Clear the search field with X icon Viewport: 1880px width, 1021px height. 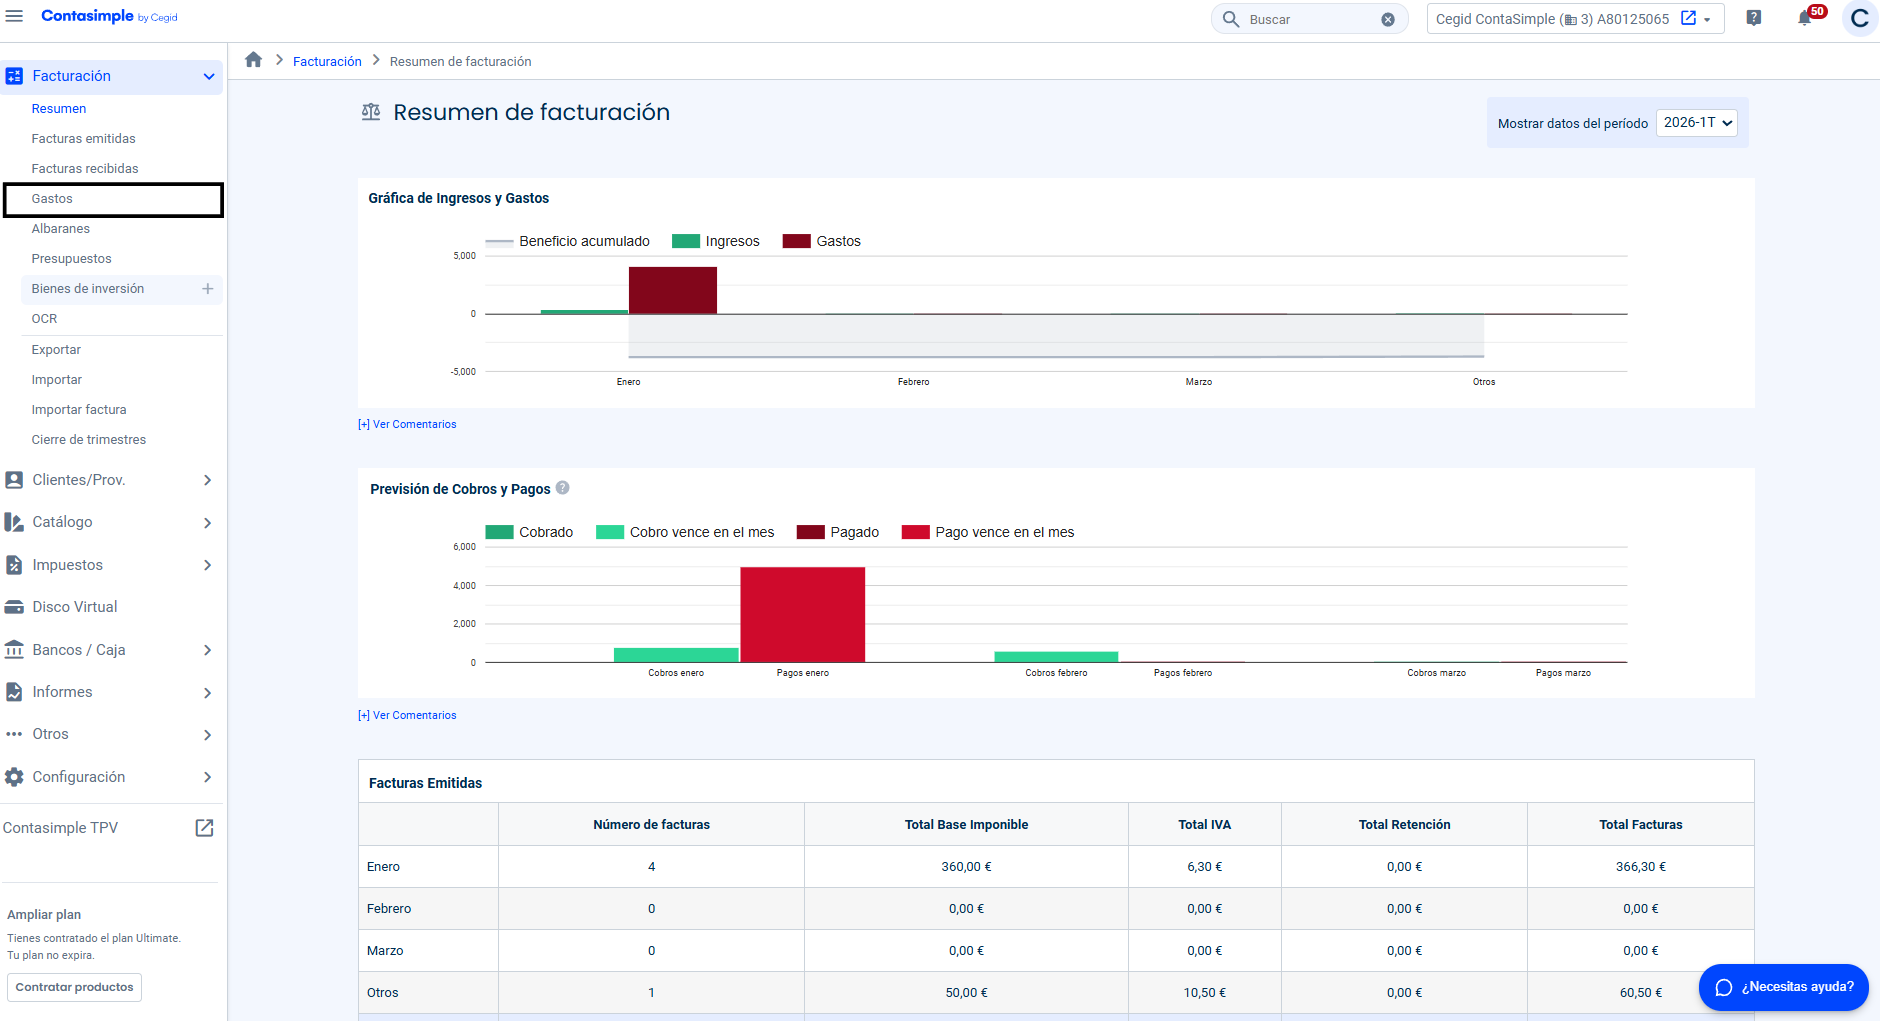1388,19
